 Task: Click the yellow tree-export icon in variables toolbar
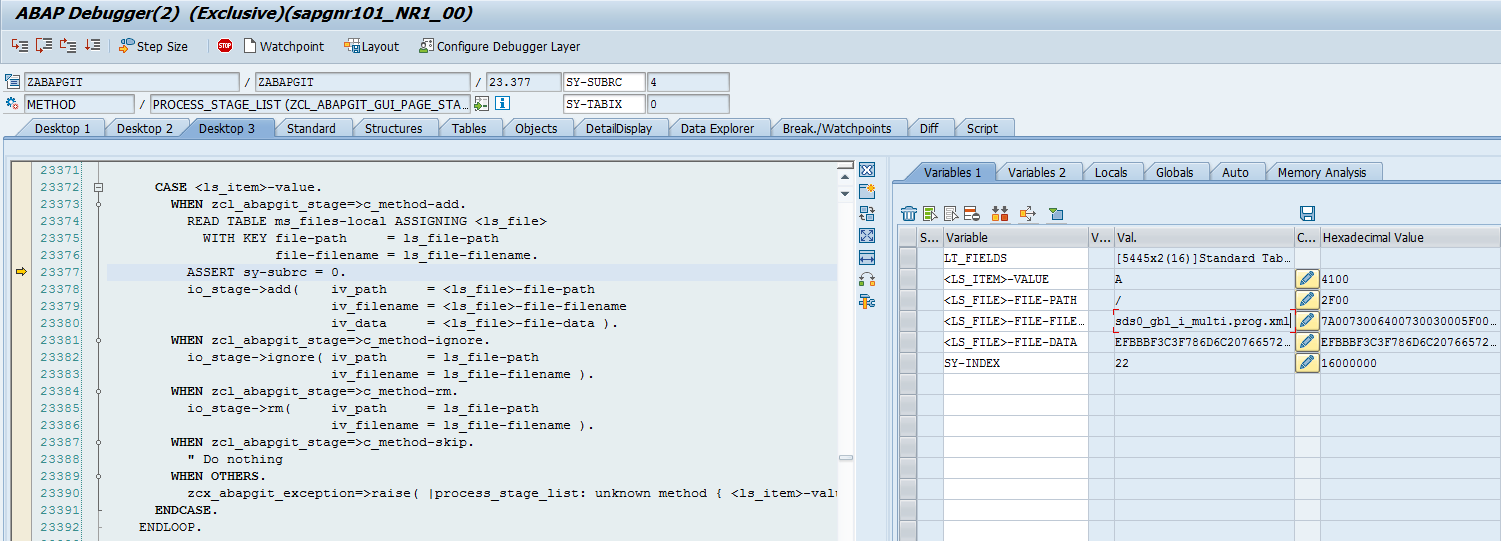point(1027,213)
